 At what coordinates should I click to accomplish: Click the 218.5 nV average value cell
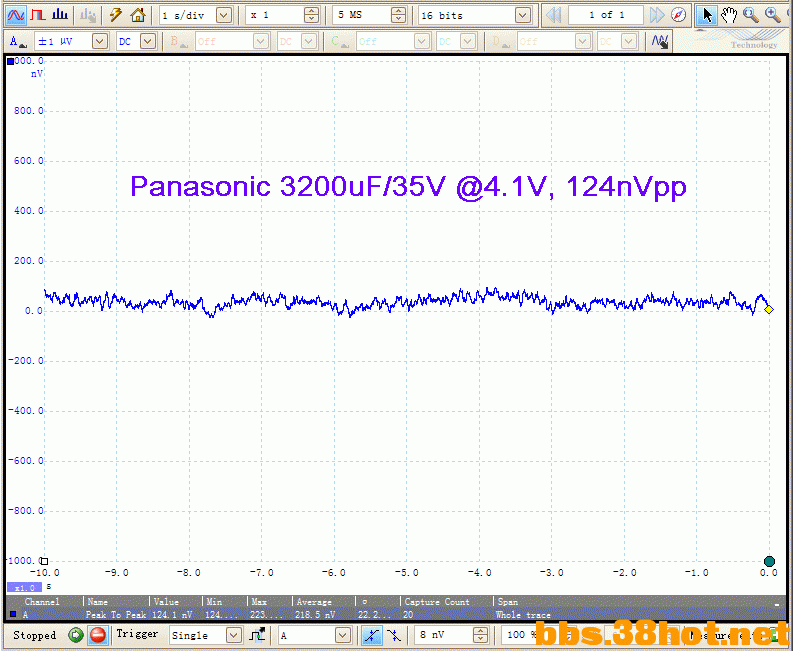click(x=315, y=615)
